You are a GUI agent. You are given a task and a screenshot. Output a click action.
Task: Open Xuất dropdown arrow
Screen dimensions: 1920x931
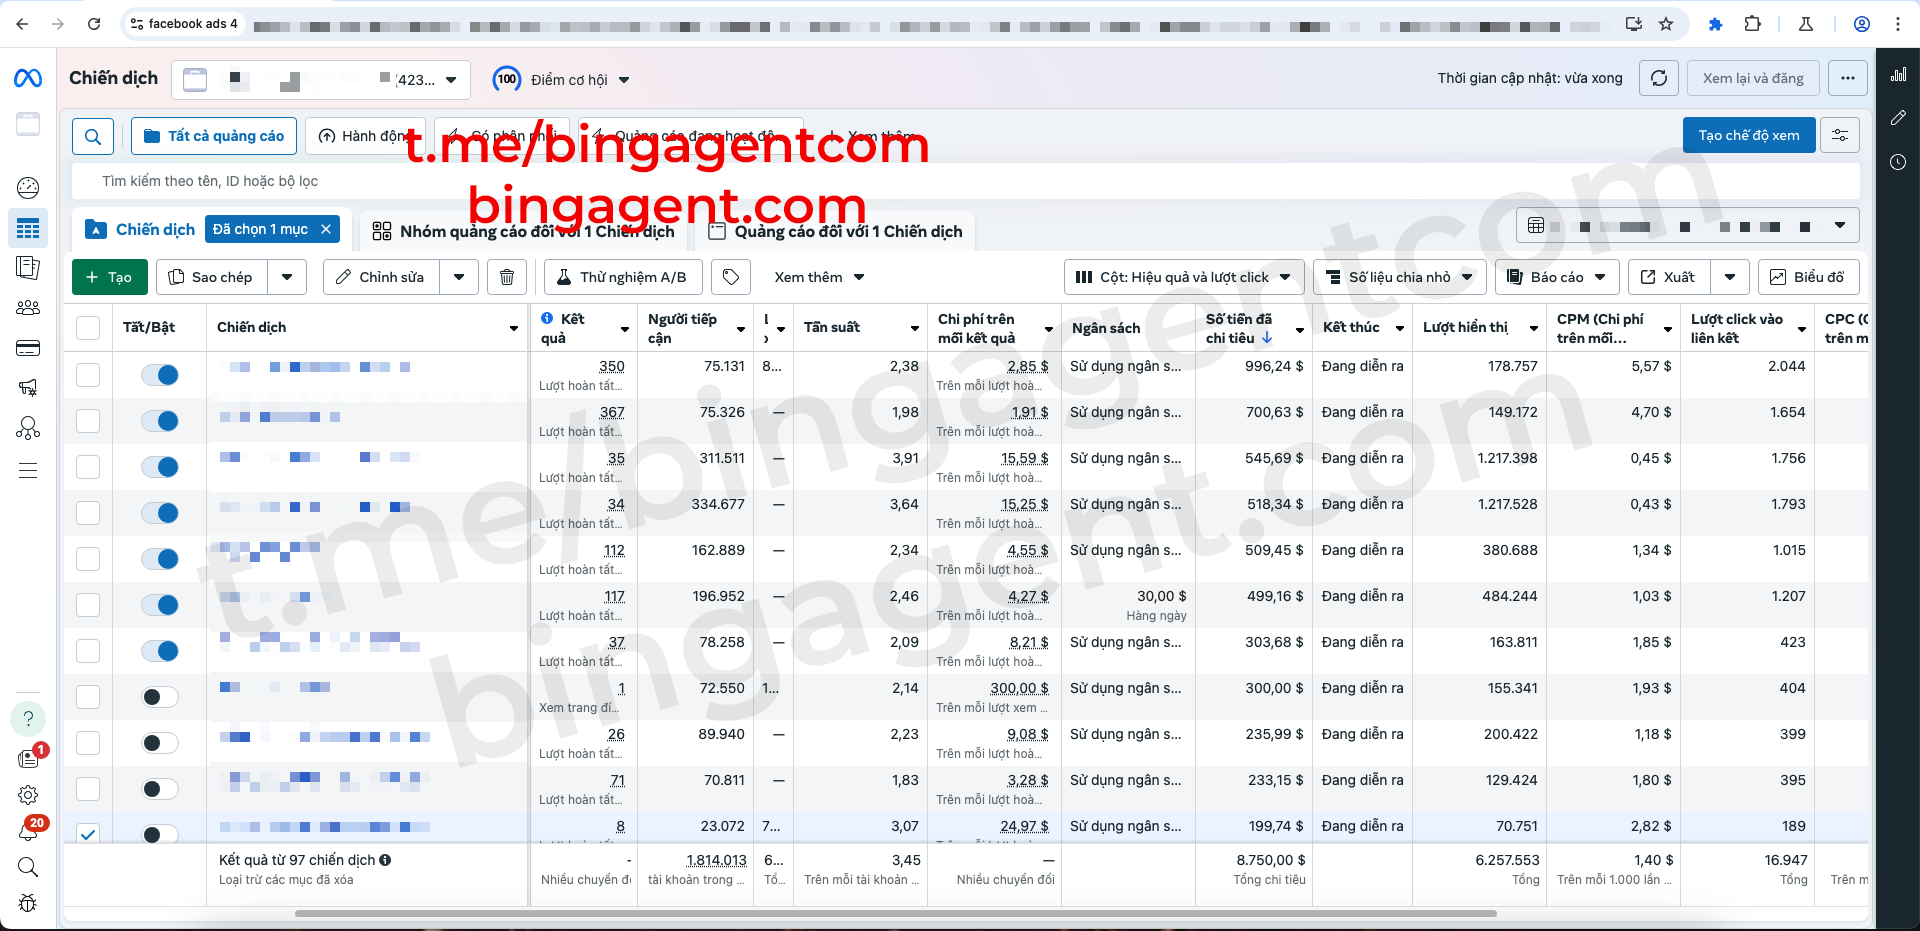tap(1730, 277)
